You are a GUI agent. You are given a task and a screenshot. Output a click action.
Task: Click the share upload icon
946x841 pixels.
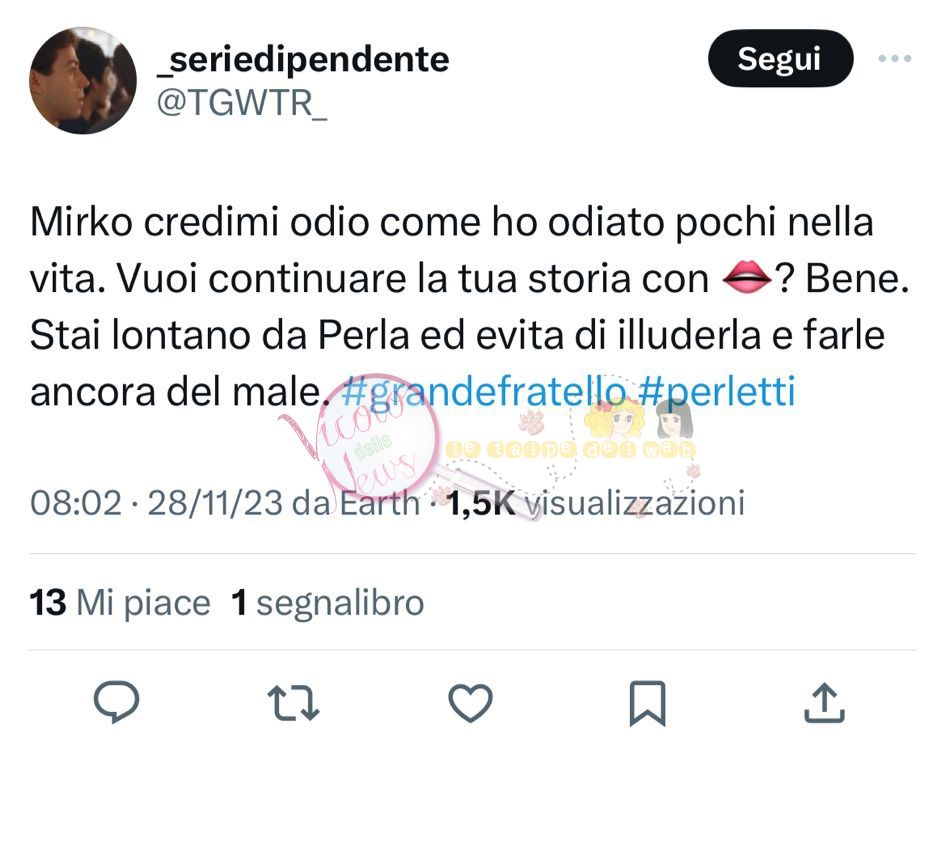click(x=824, y=703)
